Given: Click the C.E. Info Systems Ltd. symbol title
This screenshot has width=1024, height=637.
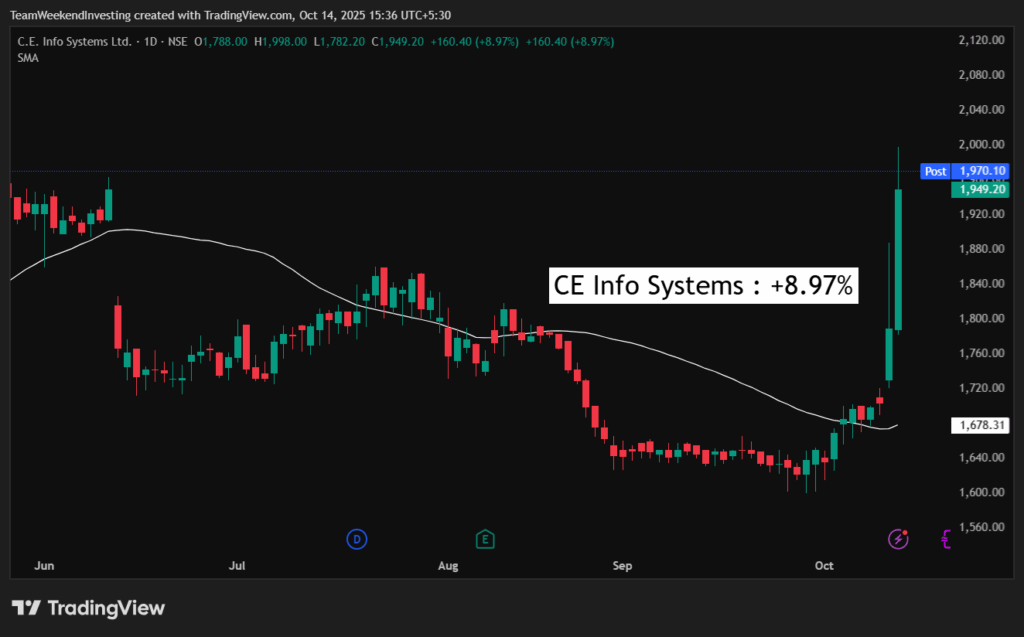Looking at the screenshot, I should [76, 41].
